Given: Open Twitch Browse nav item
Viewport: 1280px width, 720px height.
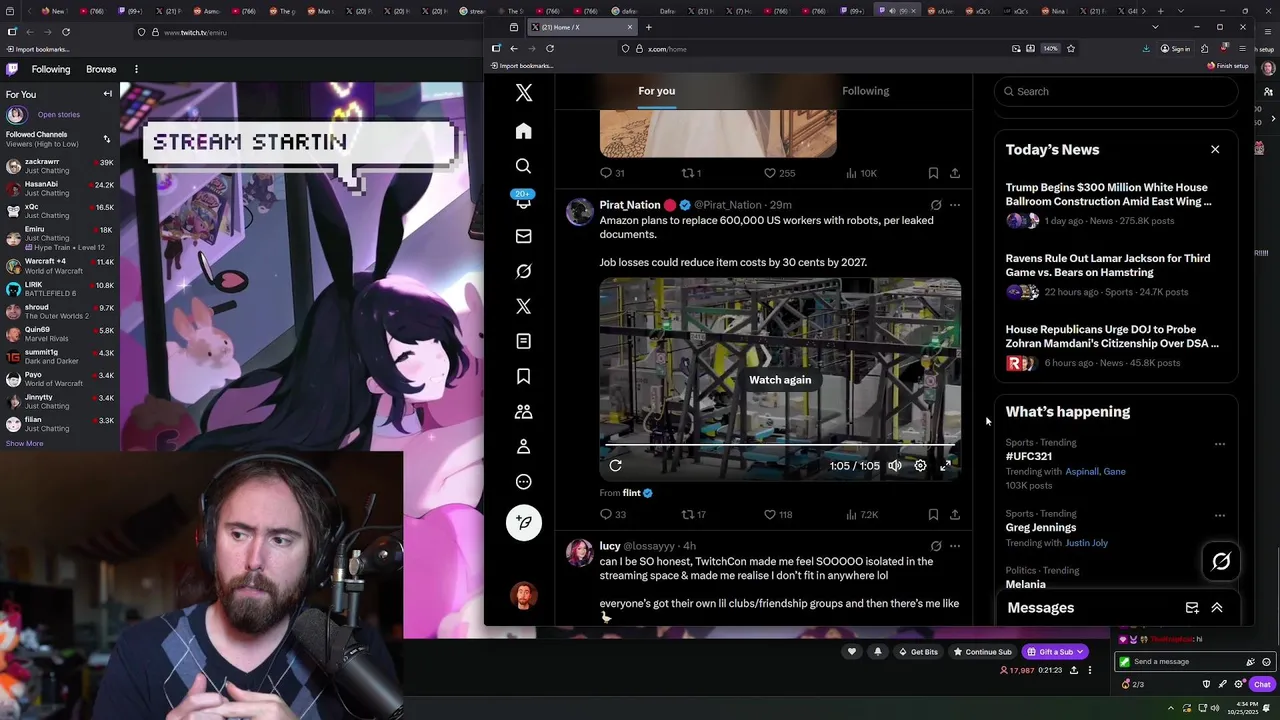Looking at the screenshot, I should 101,69.
